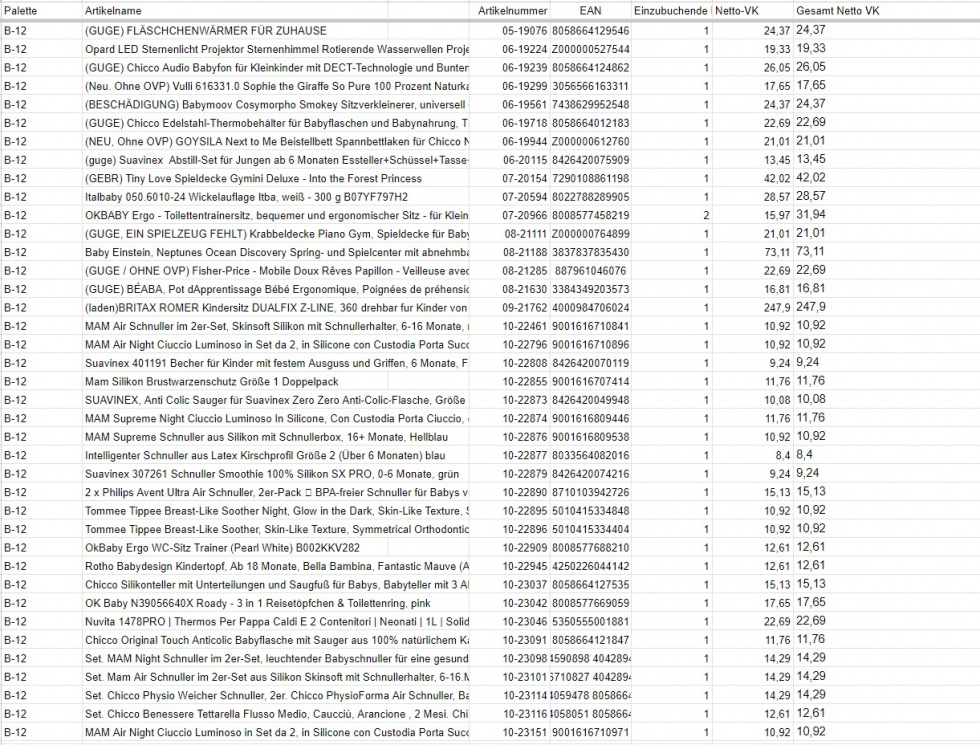This screenshot has height=745, width=980.
Task: Click EAN 3056566163311
Action: tap(591, 86)
